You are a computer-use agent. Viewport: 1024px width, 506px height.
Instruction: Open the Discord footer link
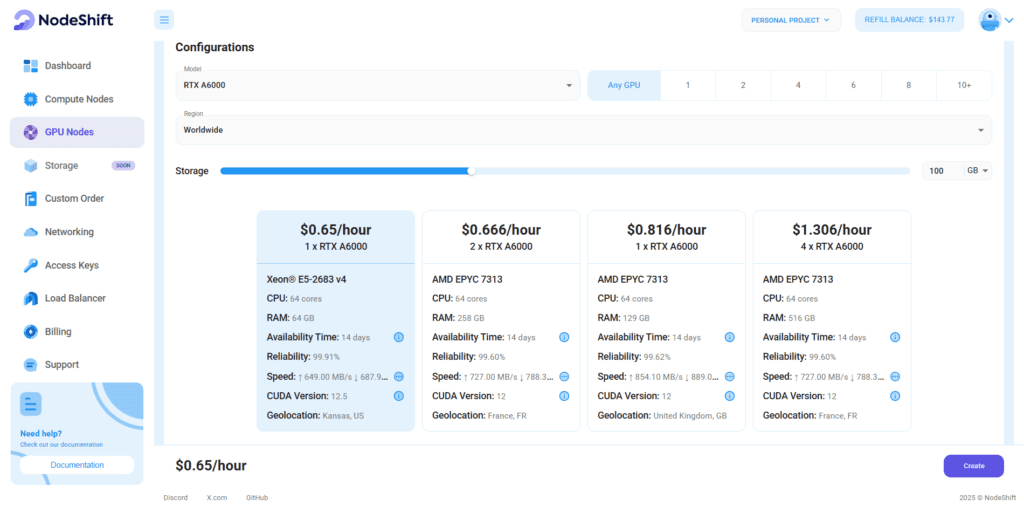click(x=175, y=498)
